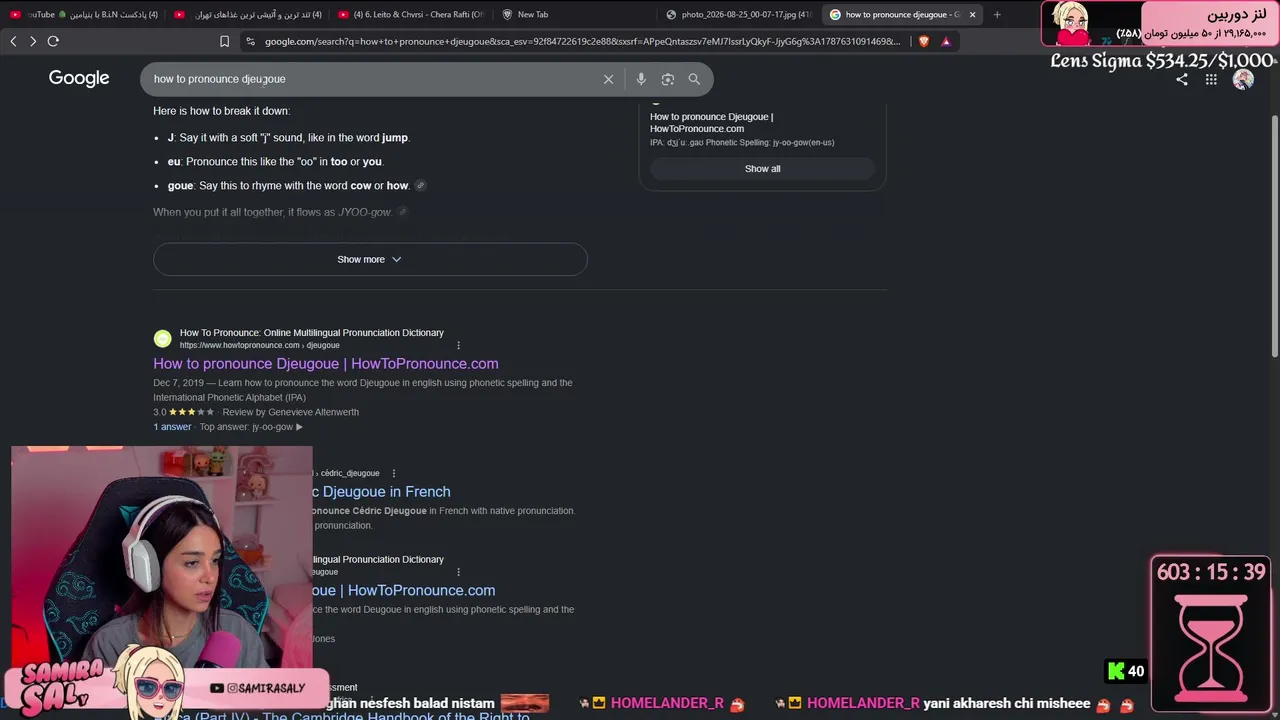Switch to the photo_2026-08-25 jpg tab
Screen dimensions: 1280x720
click(740, 14)
